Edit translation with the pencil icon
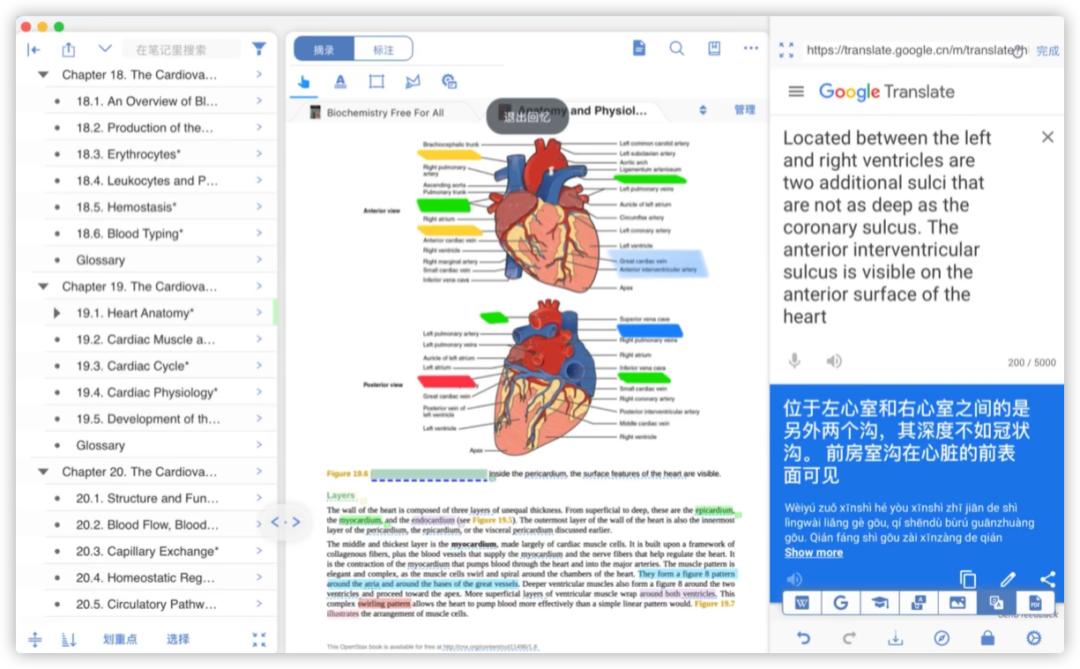The width and height of the screenshot is (1080, 669). [x=1008, y=579]
